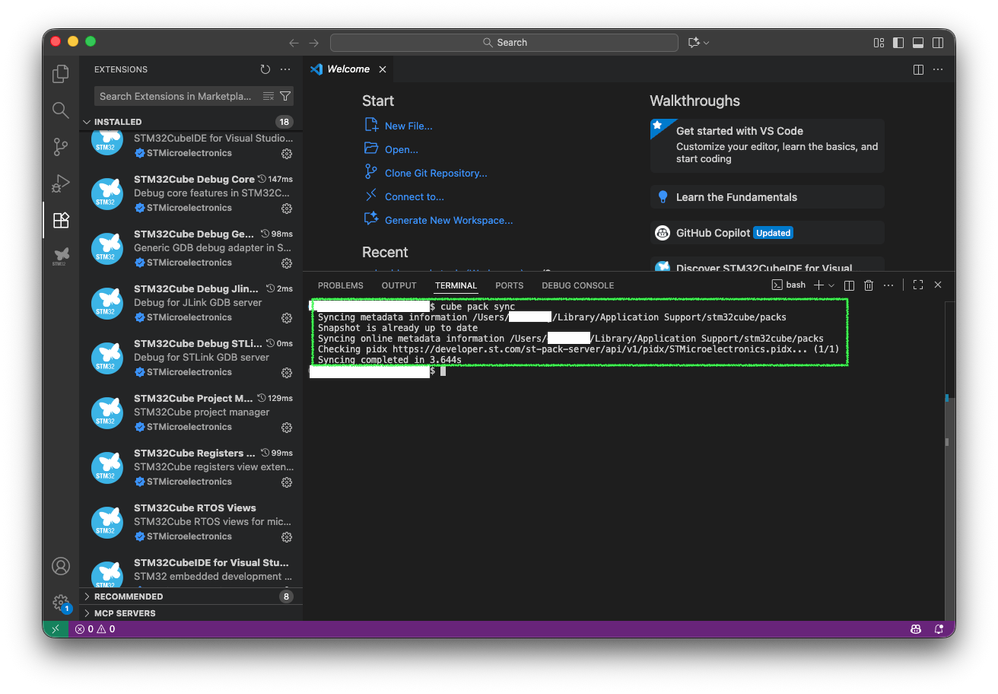
Task: Open the Extensions view icon
Action: click(x=60, y=220)
